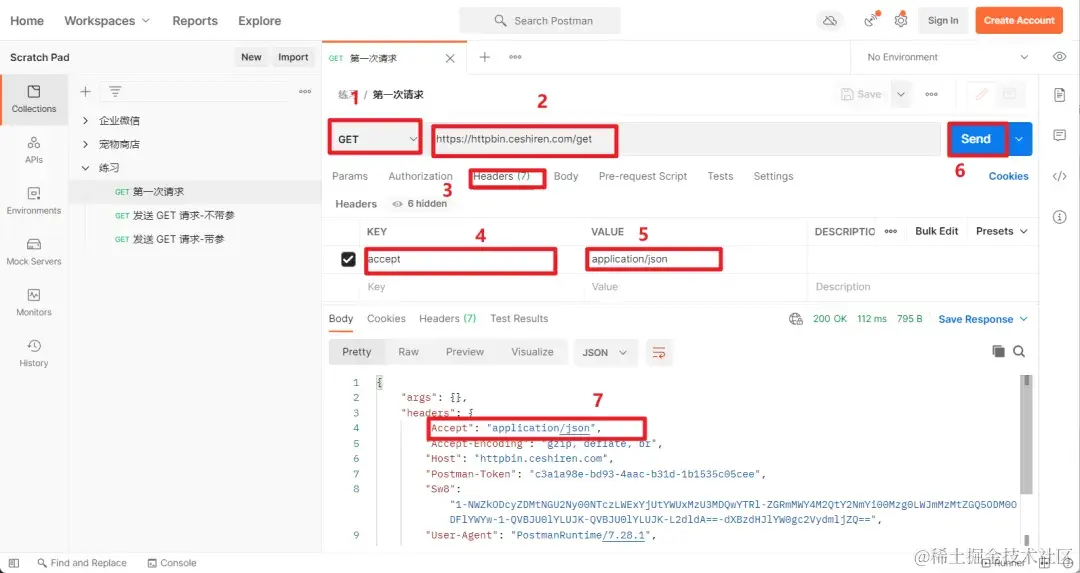The image size is (1080, 573).
Task: Open the Environments sidebar panel
Action: (x=34, y=201)
